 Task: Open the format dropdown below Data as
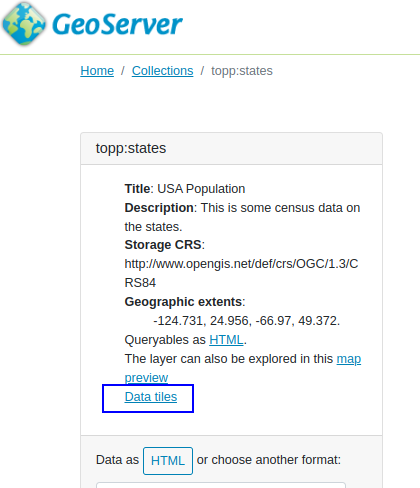pyautogui.click(x=221, y=485)
